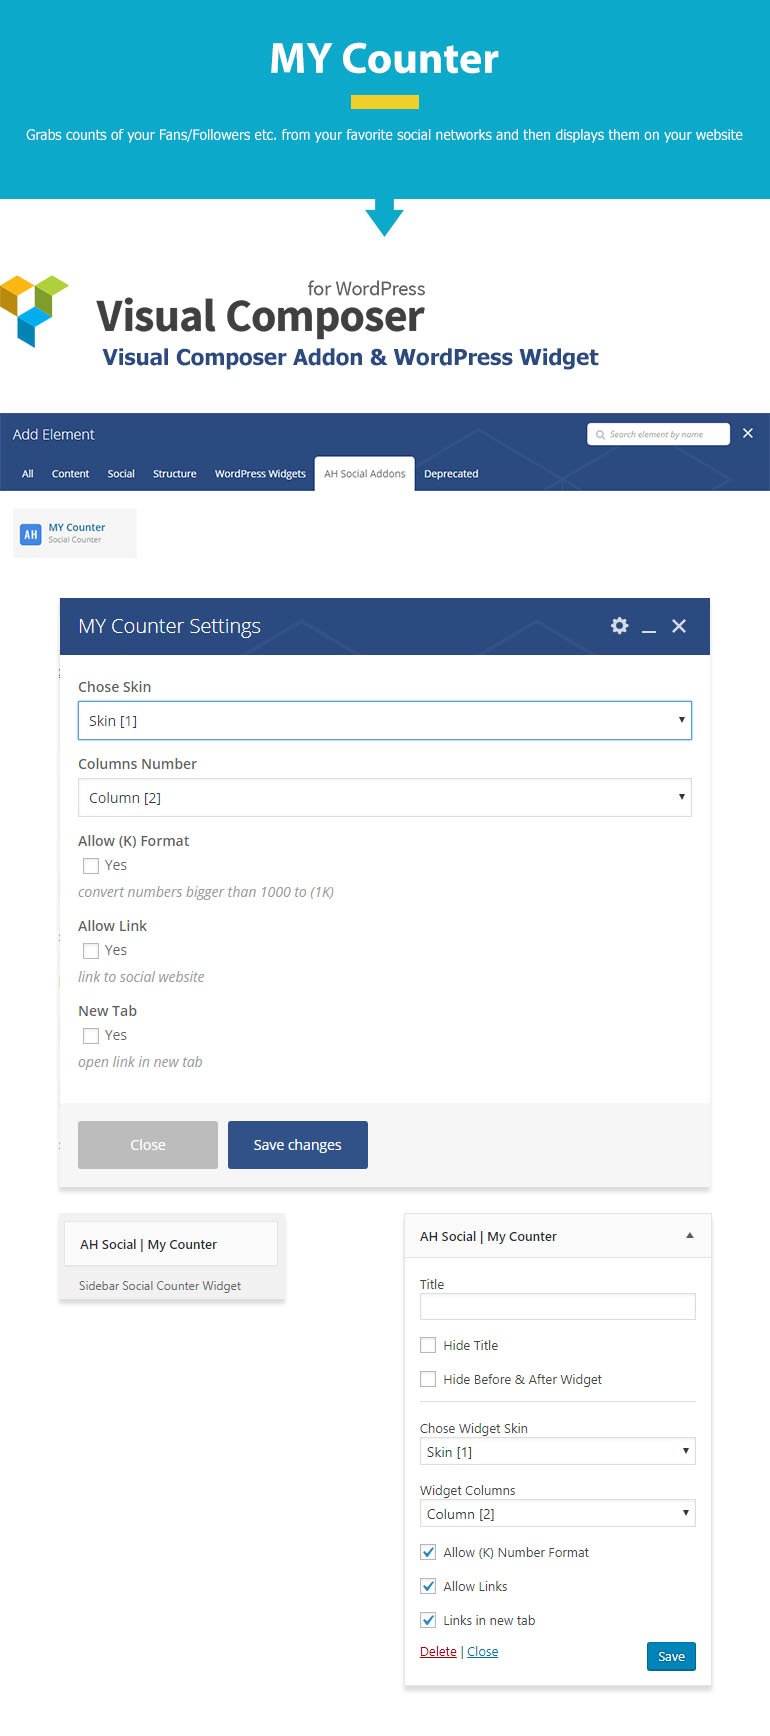Close the Add Element dialog

tap(748, 433)
